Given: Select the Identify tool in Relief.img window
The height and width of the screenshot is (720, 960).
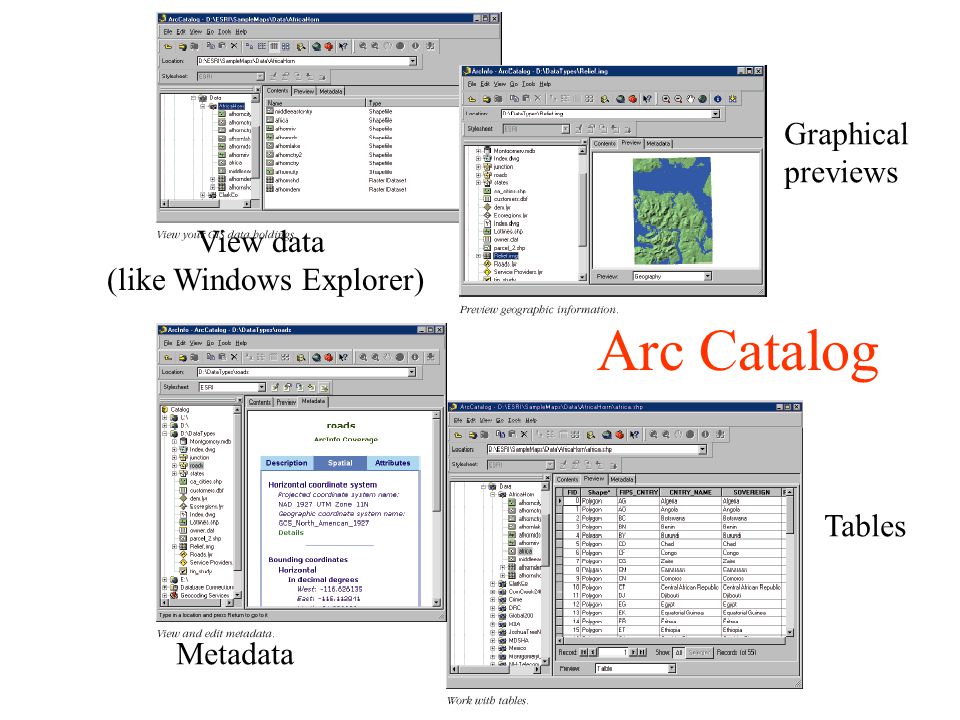Looking at the screenshot, I should [718, 99].
